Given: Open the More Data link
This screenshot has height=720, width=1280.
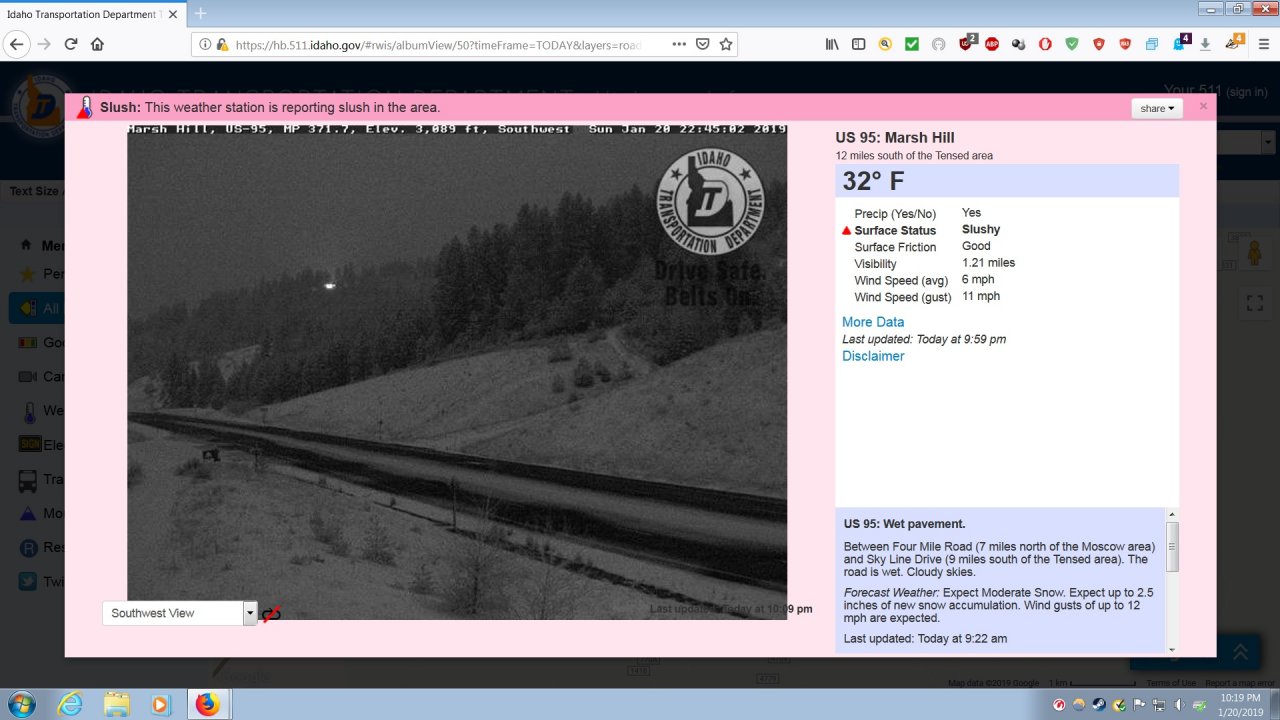Looking at the screenshot, I should 872,322.
